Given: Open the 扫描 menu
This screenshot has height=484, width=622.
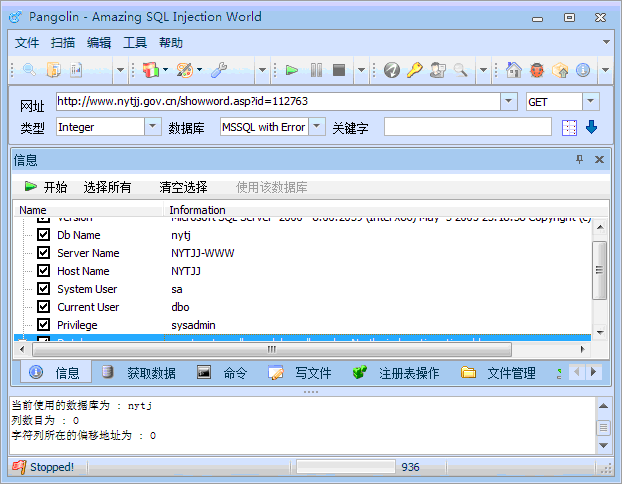Looking at the screenshot, I should point(63,42).
